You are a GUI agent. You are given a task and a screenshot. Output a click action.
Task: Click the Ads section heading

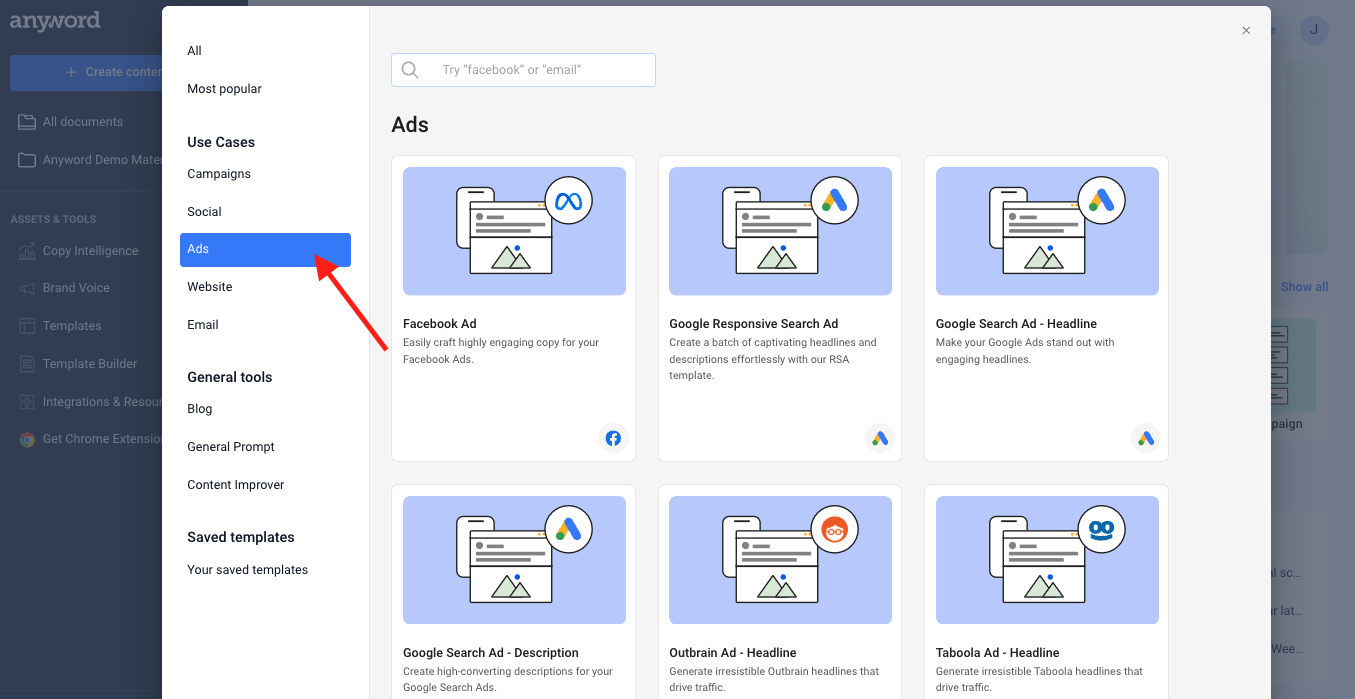[x=410, y=125]
